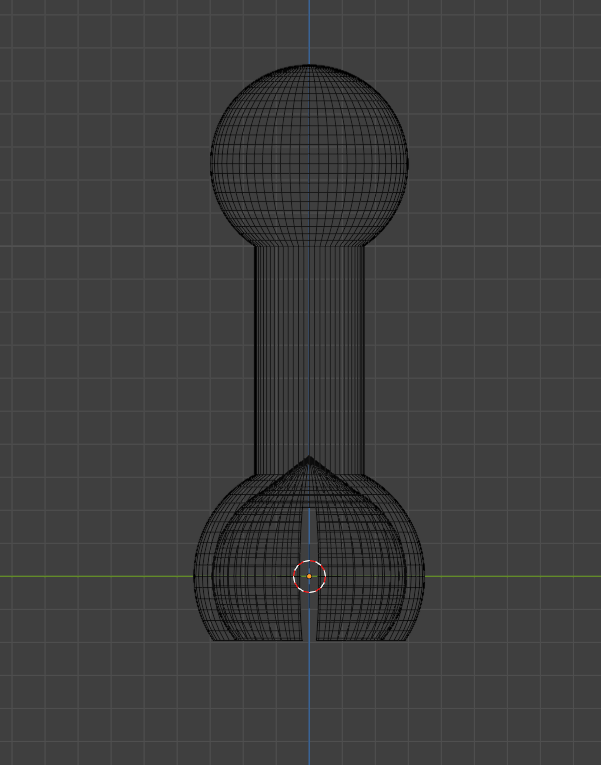The image size is (601, 765).
Task: Click the center of the top sphere
Action: pos(309,157)
